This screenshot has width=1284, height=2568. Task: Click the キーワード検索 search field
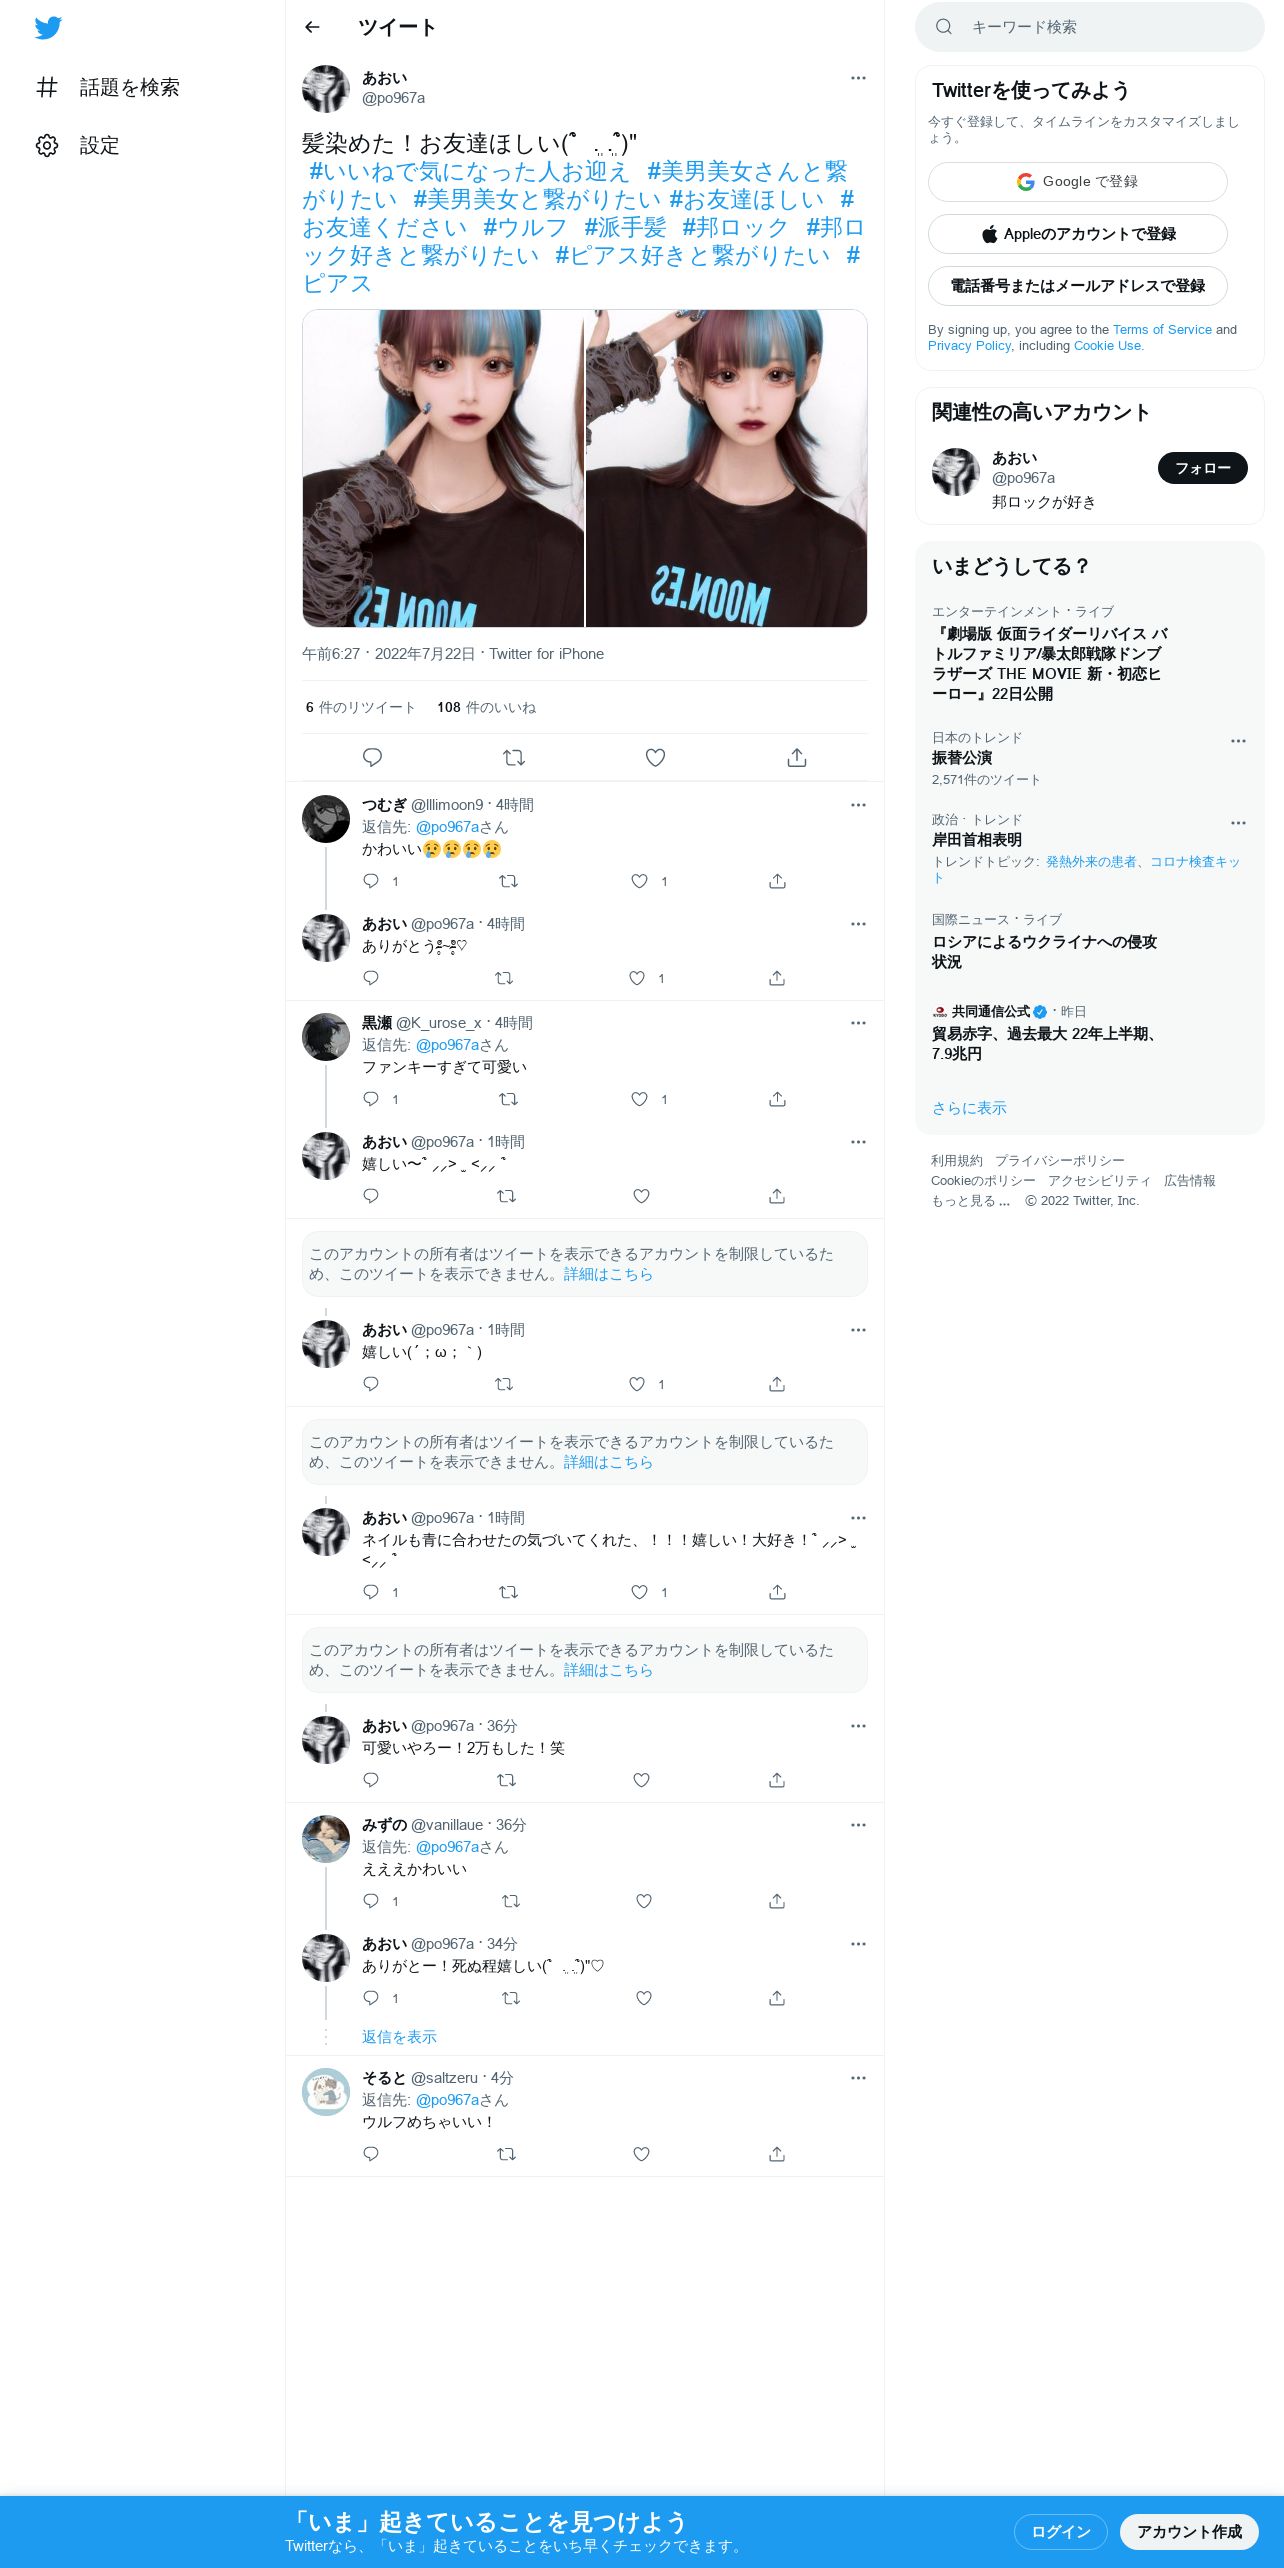tap(1090, 27)
